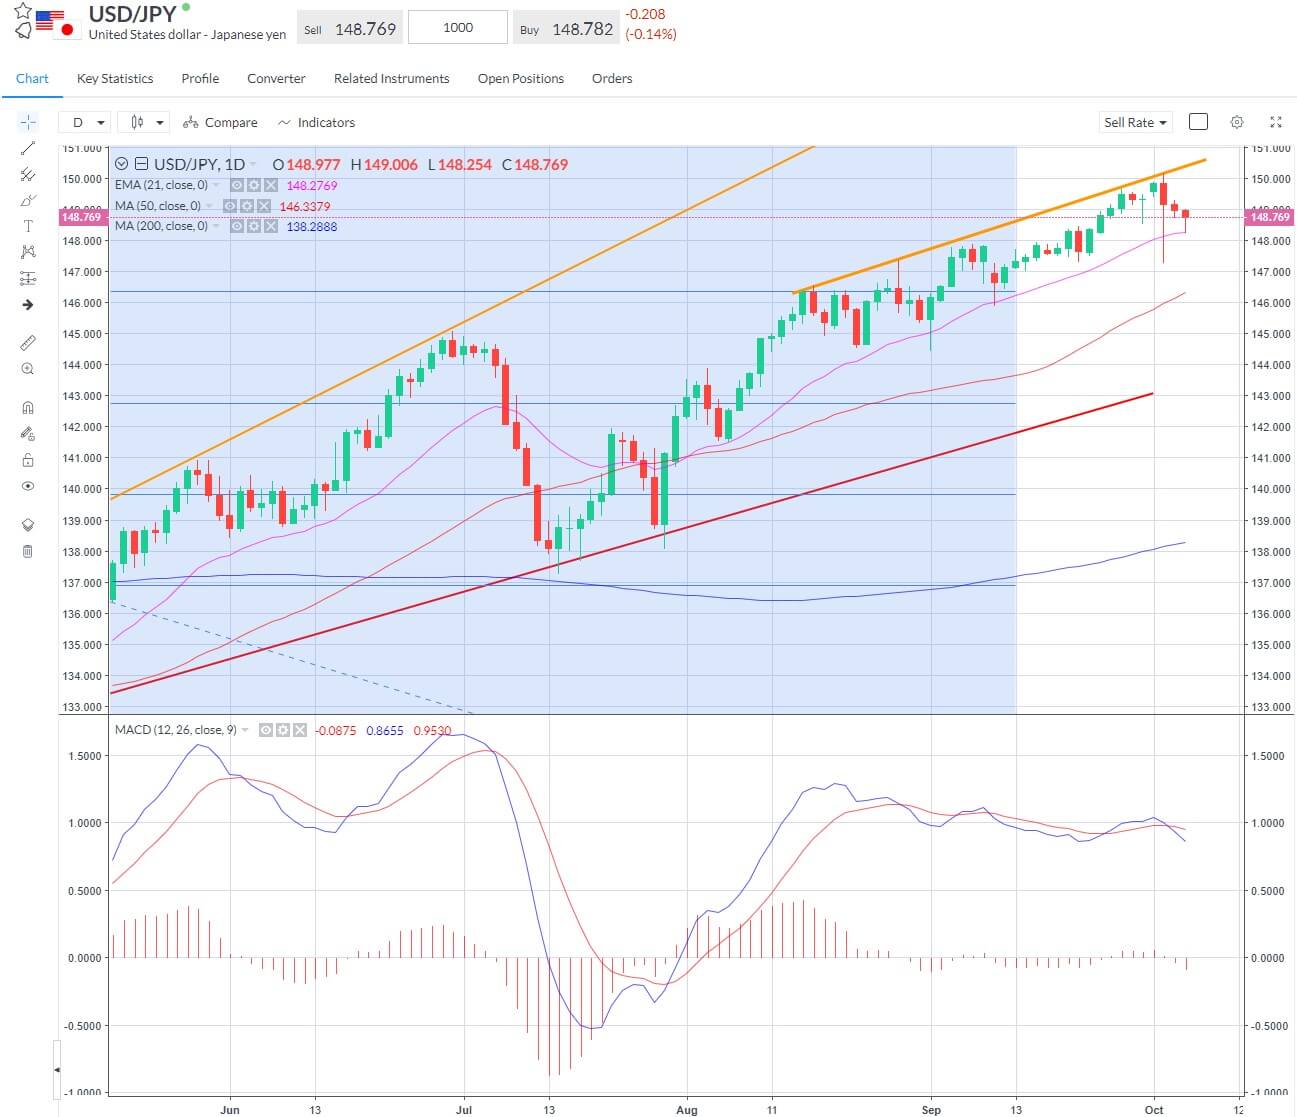This screenshot has height=1117, width=1297.
Task: Select the trend line drawing tool
Action: [x=28, y=148]
